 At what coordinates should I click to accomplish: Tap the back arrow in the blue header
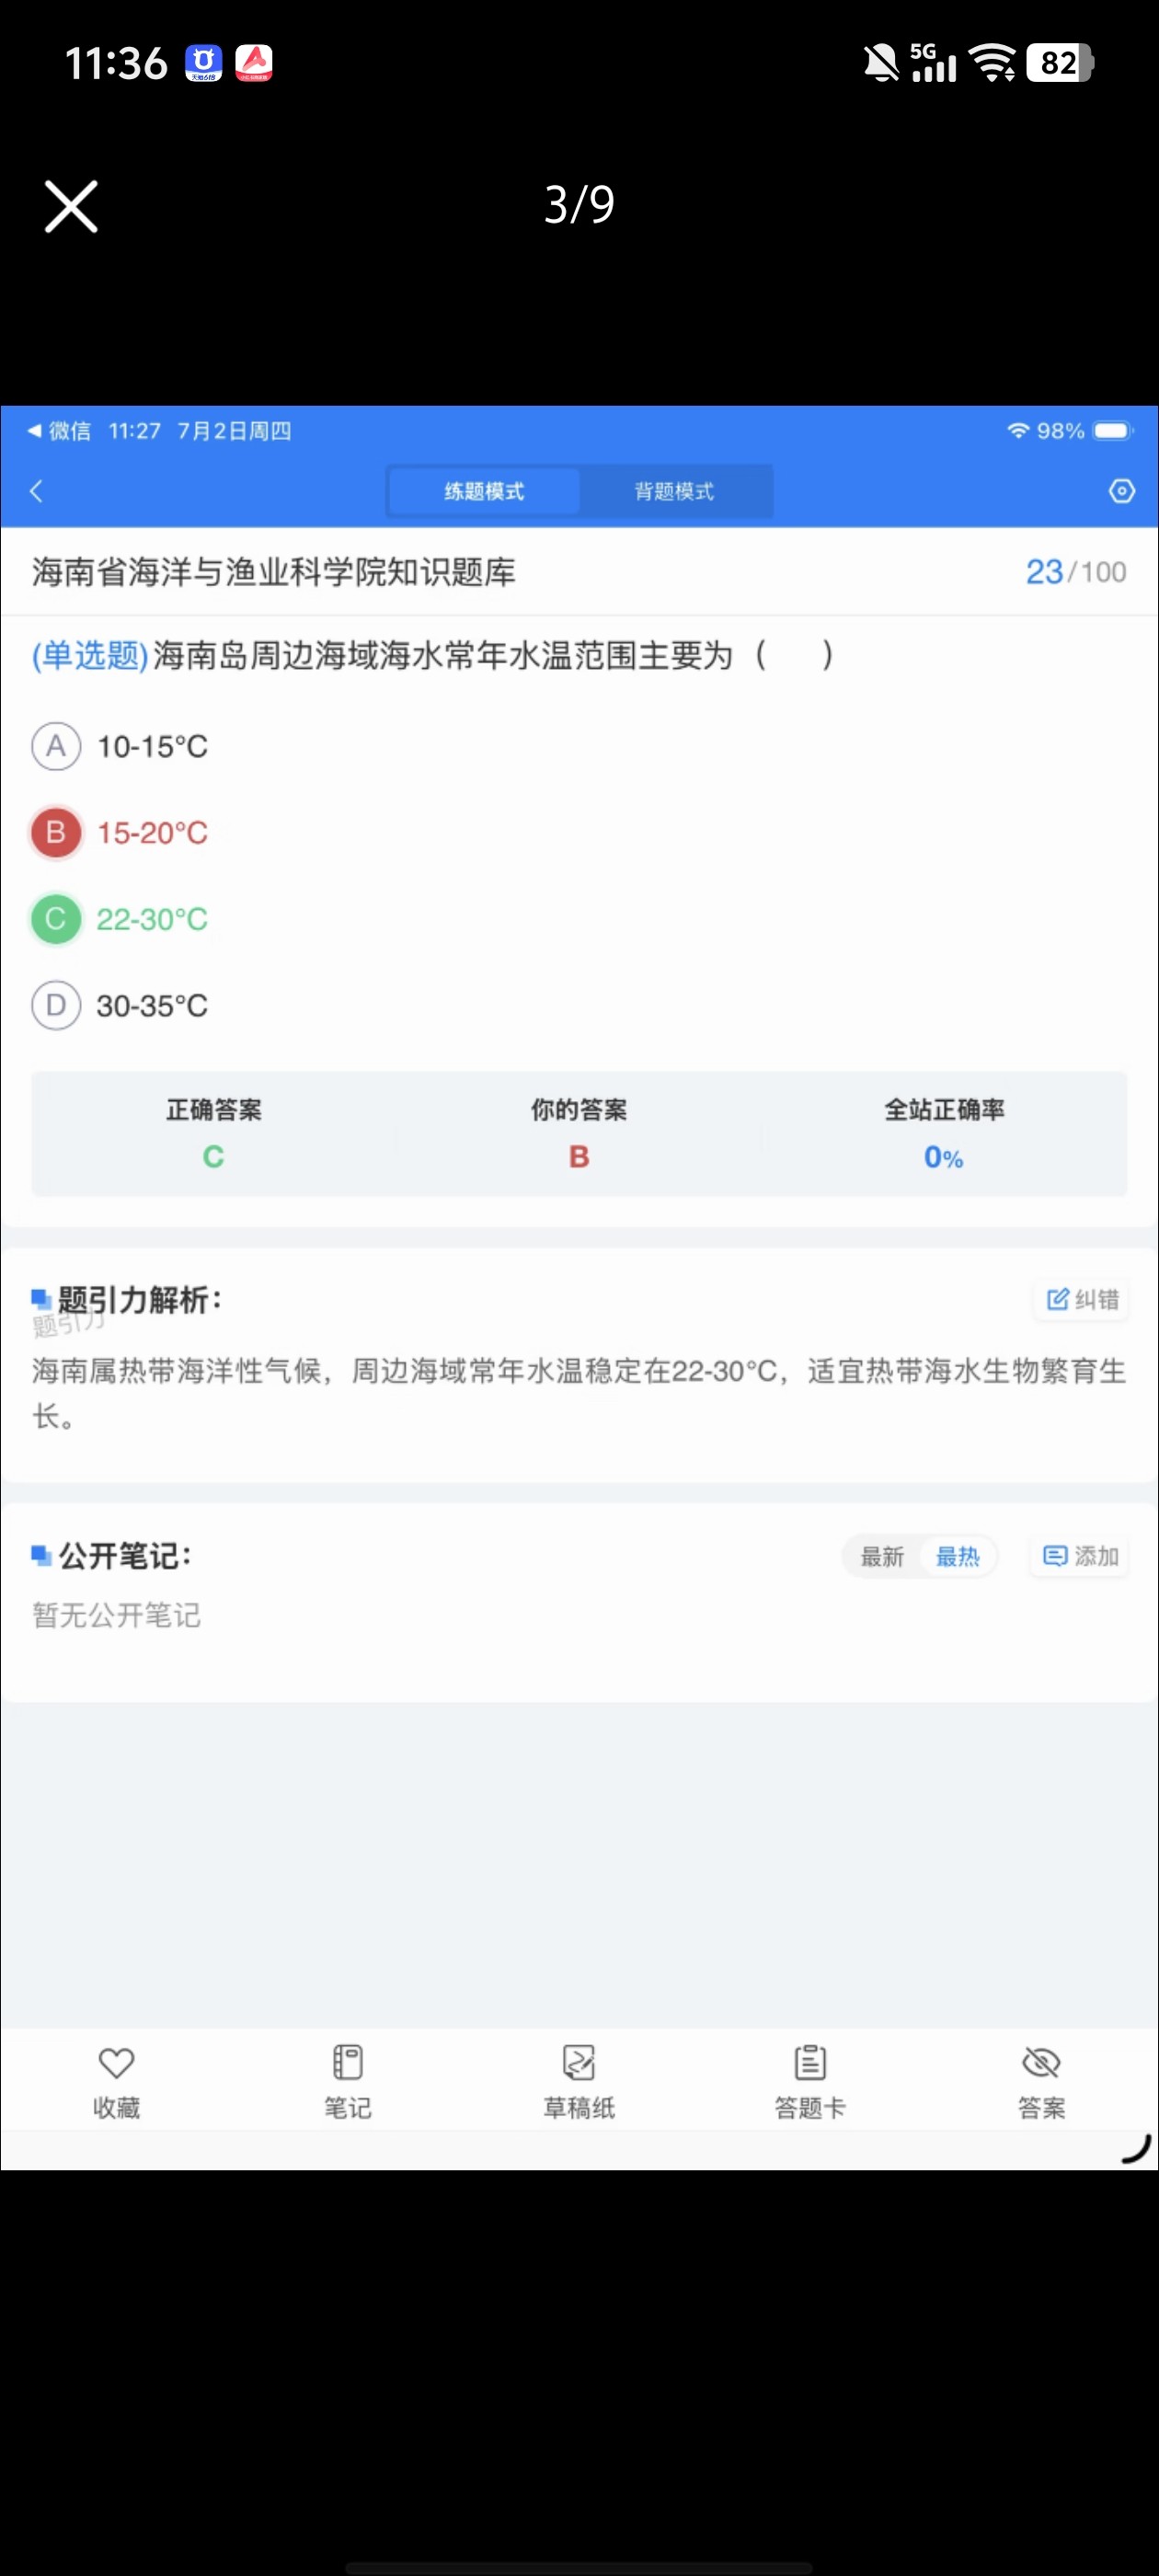37,491
